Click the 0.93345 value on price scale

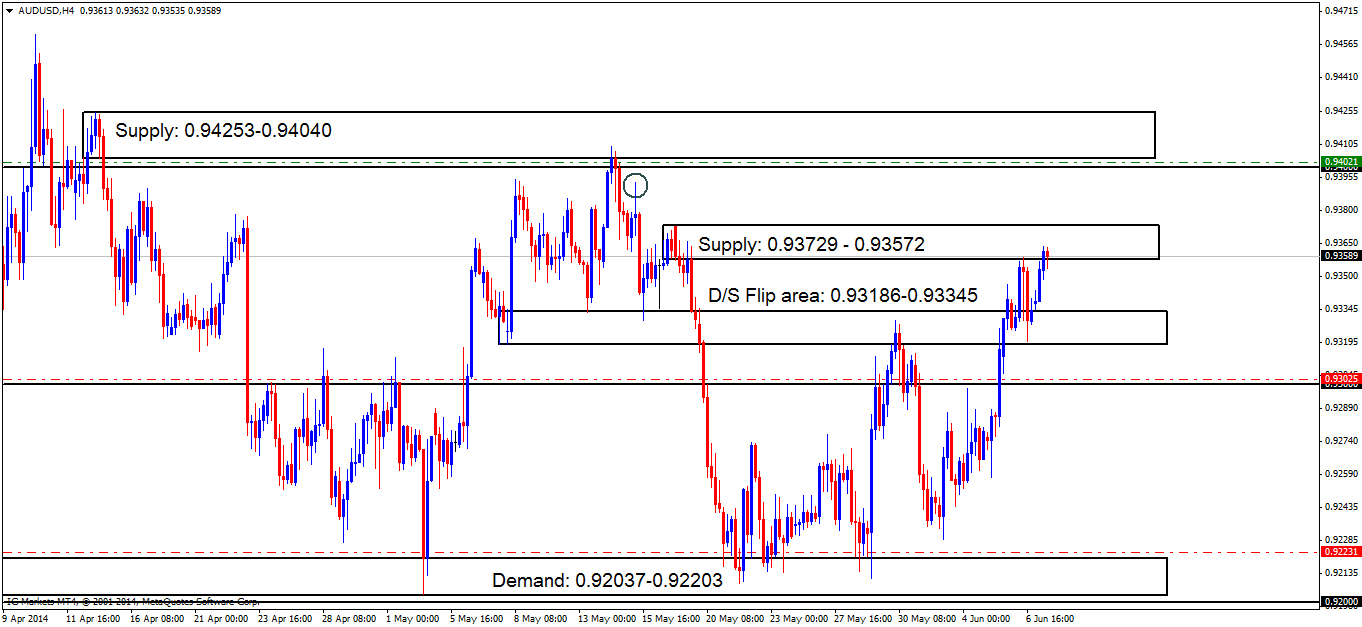(1341, 309)
